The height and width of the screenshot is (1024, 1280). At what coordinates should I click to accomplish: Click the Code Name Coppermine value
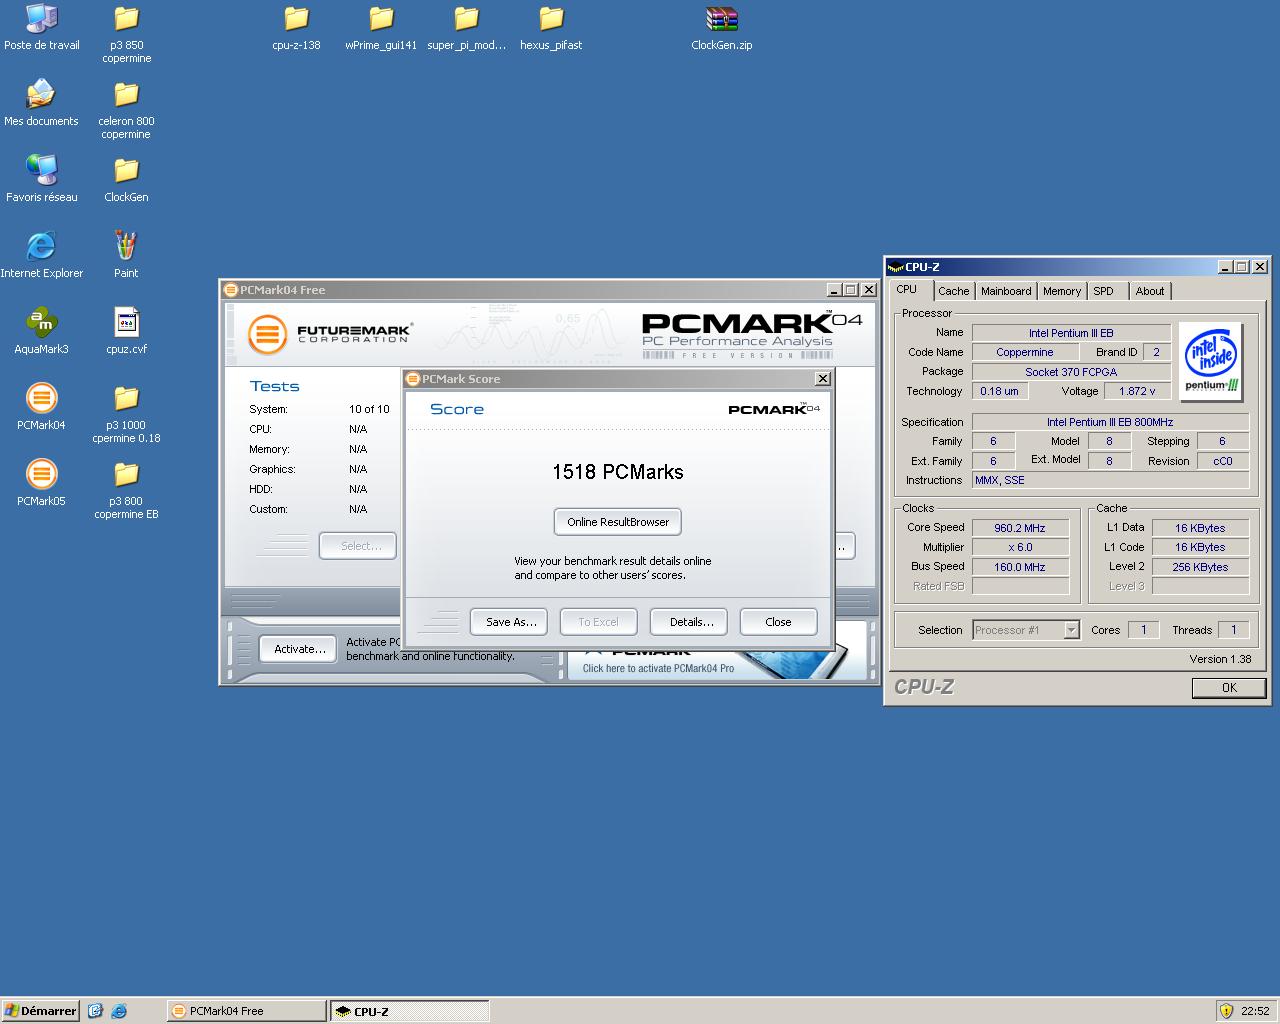coord(1024,352)
